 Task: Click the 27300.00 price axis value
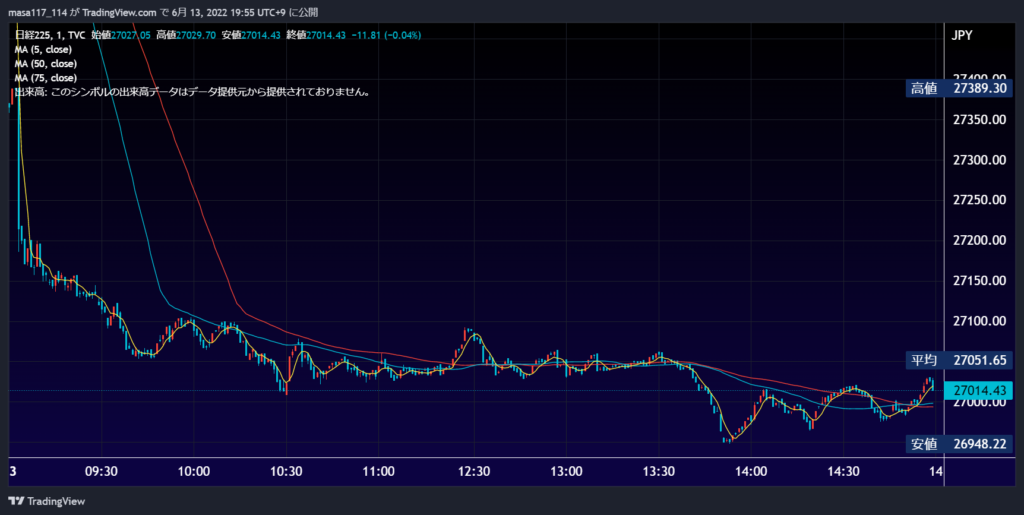pos(980,160)
